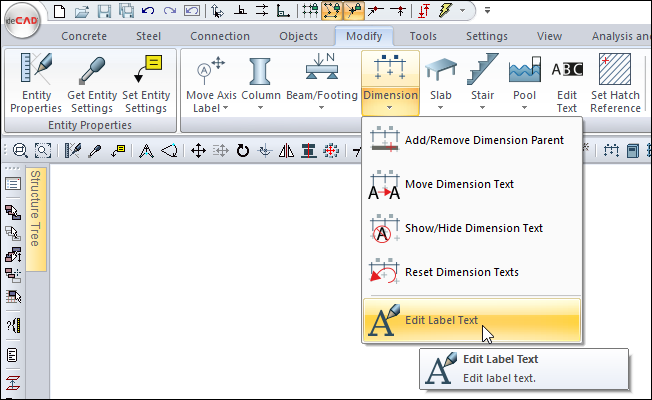Click the small entity properties toolbar icon
This screenshot has width=652, height=400.
(x=73, y=151)
